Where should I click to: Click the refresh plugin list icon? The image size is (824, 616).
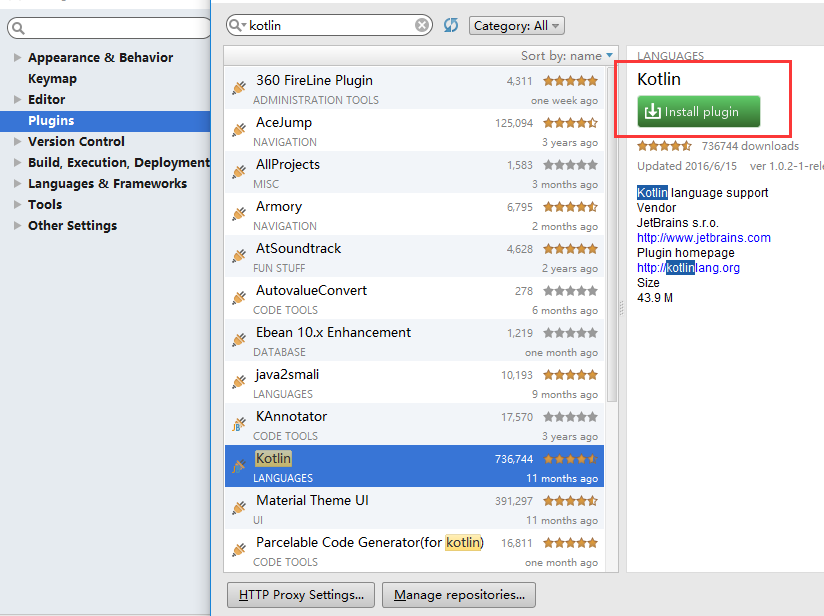pos(451,25)
